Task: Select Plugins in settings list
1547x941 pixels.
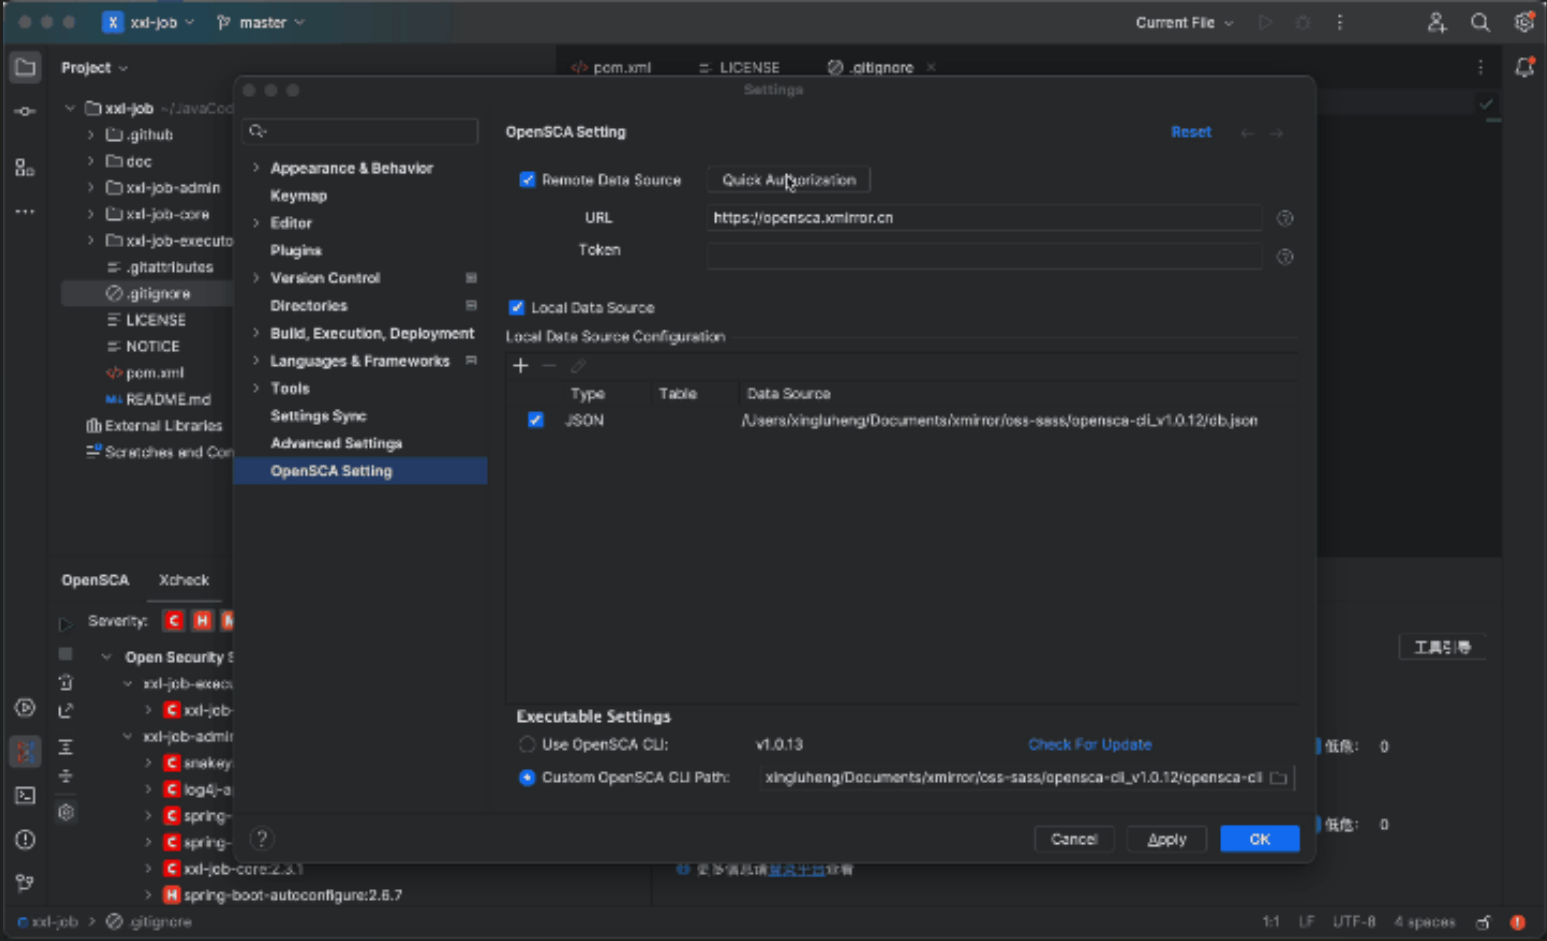Action: 296,251
